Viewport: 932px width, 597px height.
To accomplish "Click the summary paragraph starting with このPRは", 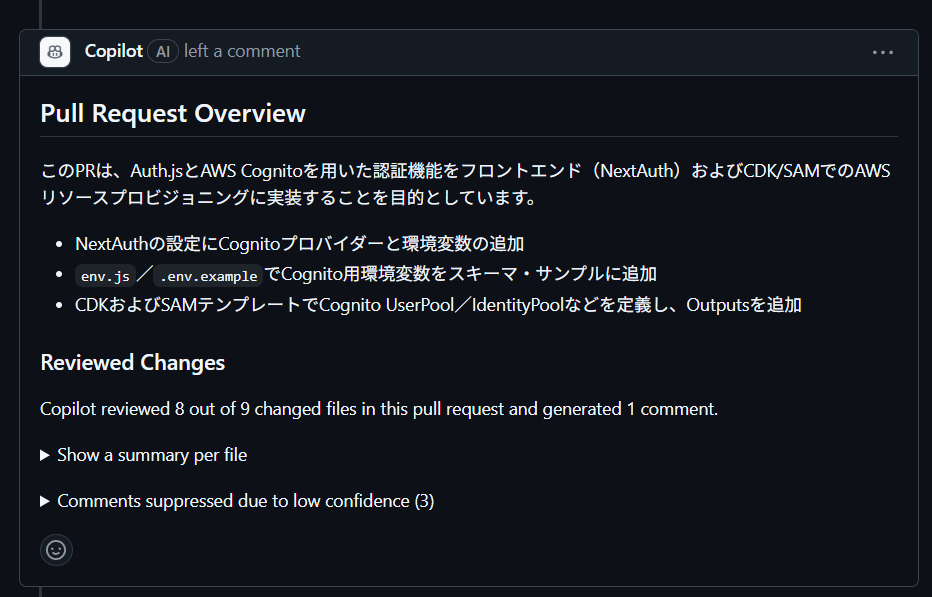I will coord(465,184).
